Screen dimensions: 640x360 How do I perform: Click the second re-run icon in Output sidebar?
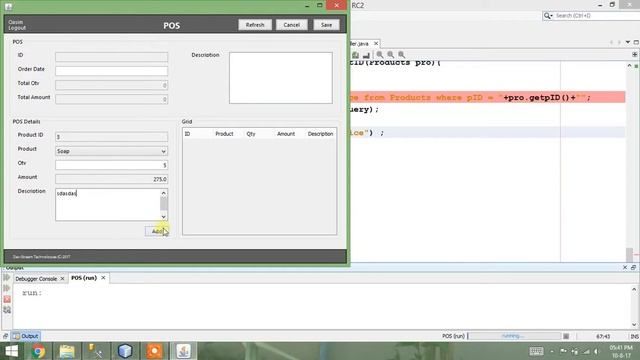click(x=7, y=289)
